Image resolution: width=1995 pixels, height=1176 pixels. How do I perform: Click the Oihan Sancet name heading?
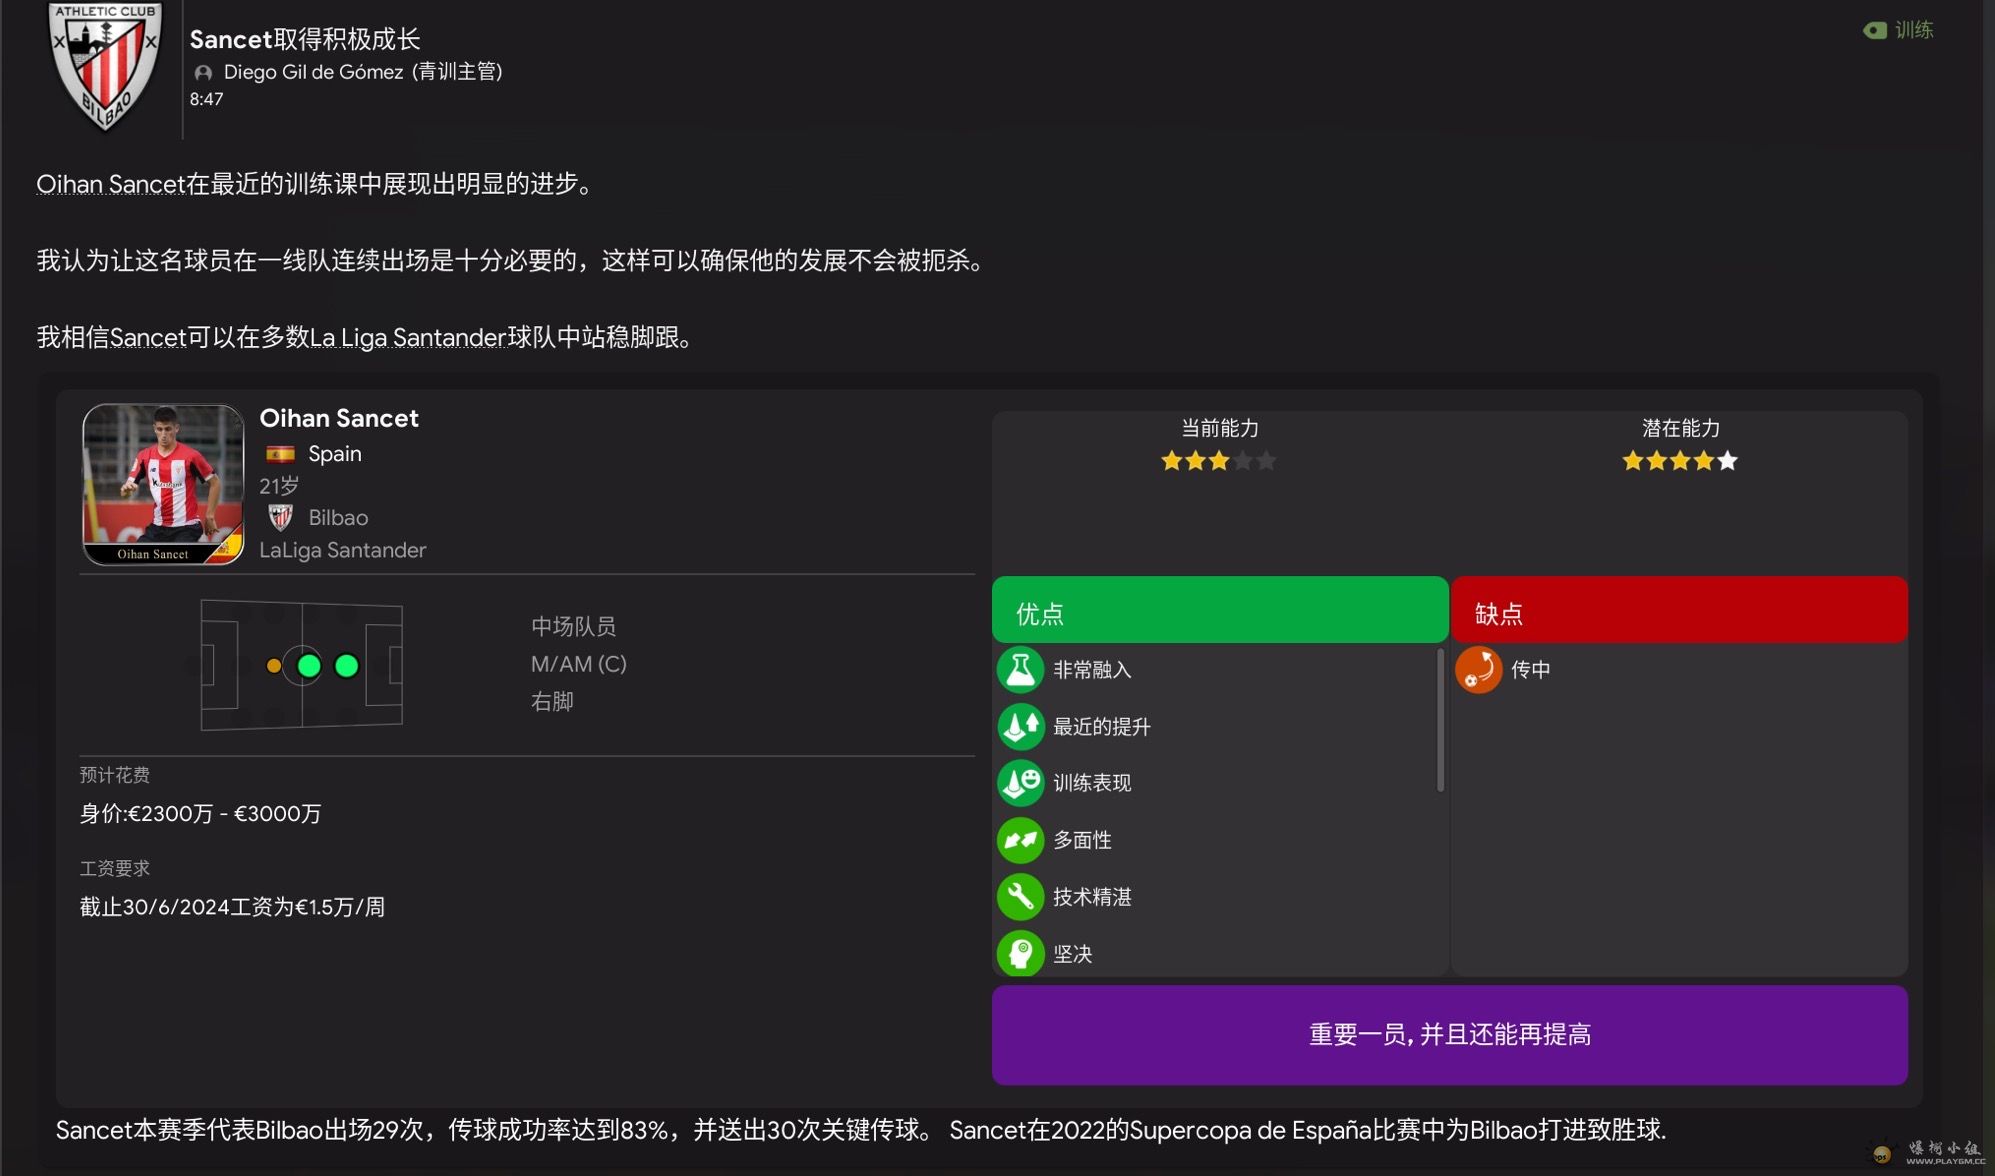[x=339, y=418]
